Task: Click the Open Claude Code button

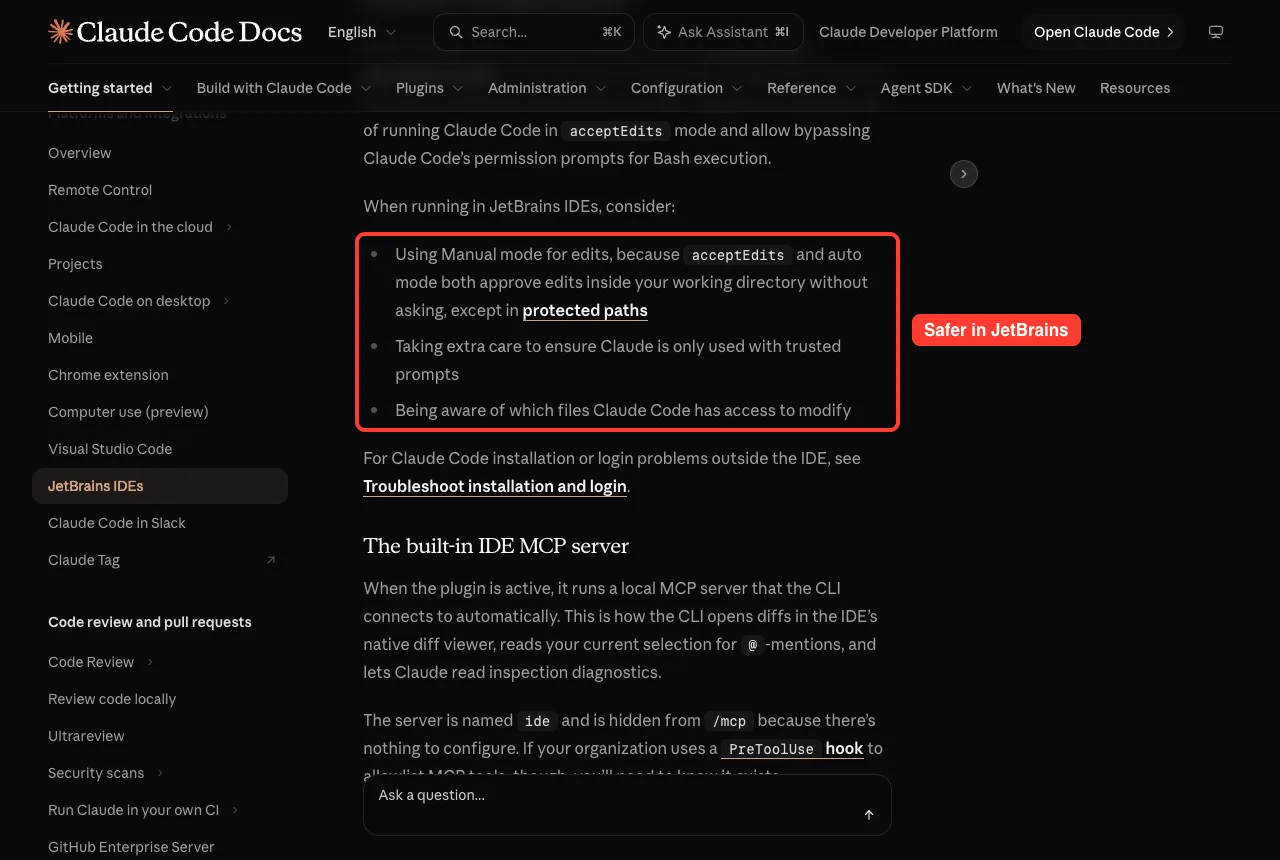Action: (x=1104, y=32)
